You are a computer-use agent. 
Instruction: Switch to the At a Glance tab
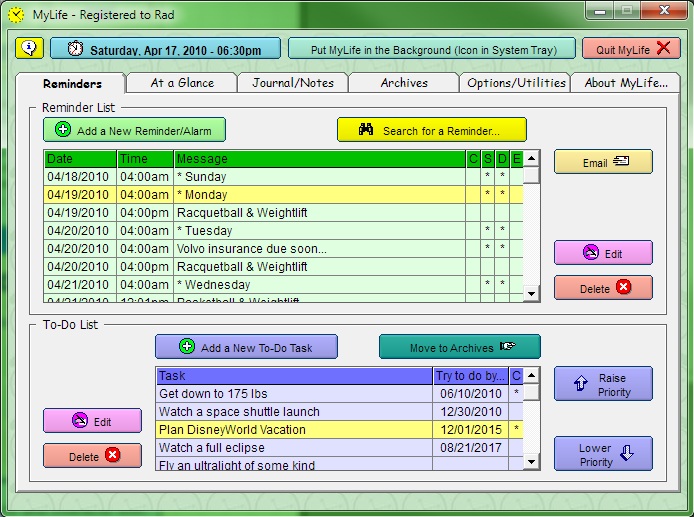pos(182,83)
